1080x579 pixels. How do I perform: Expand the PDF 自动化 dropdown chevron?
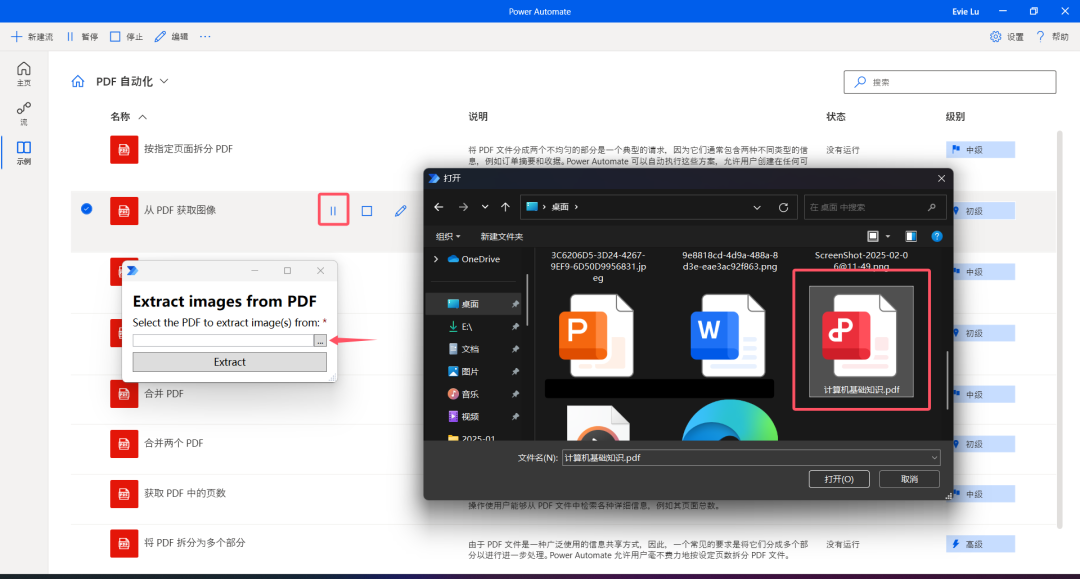[x=164, y=82]
